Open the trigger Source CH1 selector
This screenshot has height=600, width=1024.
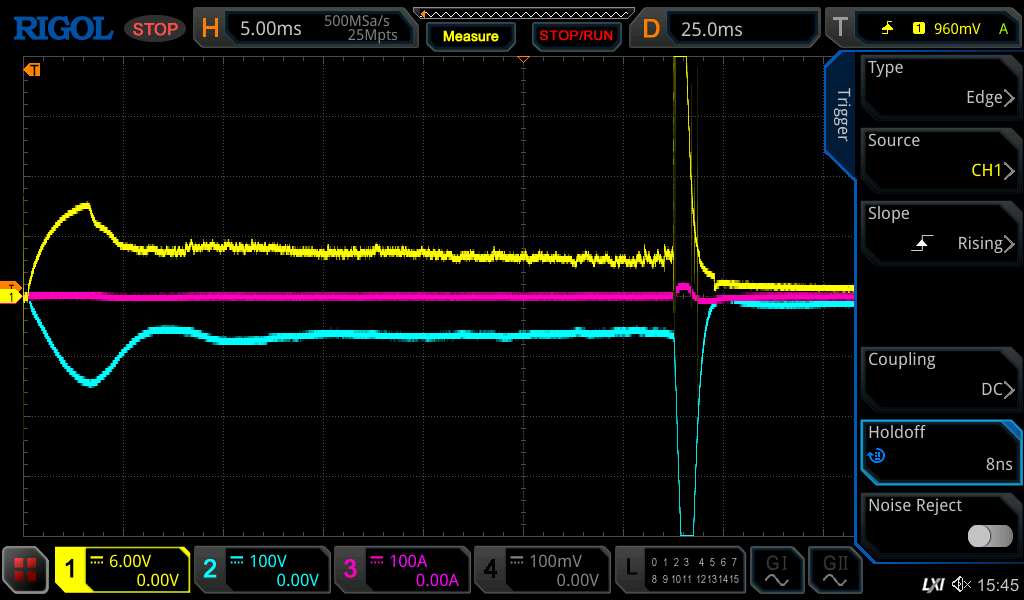pyautogui.click(x=939, y=157)
